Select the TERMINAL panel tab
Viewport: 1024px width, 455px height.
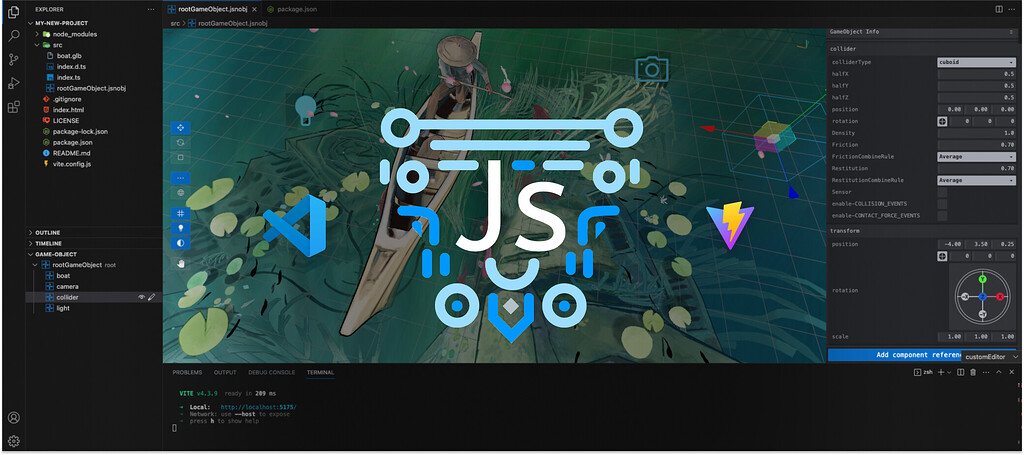click(x=321, y=373)
